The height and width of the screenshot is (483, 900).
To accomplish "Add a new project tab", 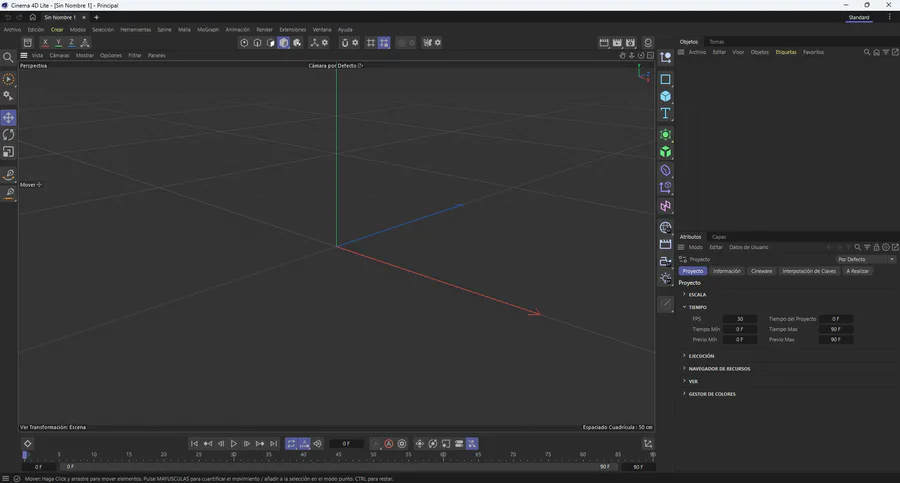I will click(x=96, y=18).
